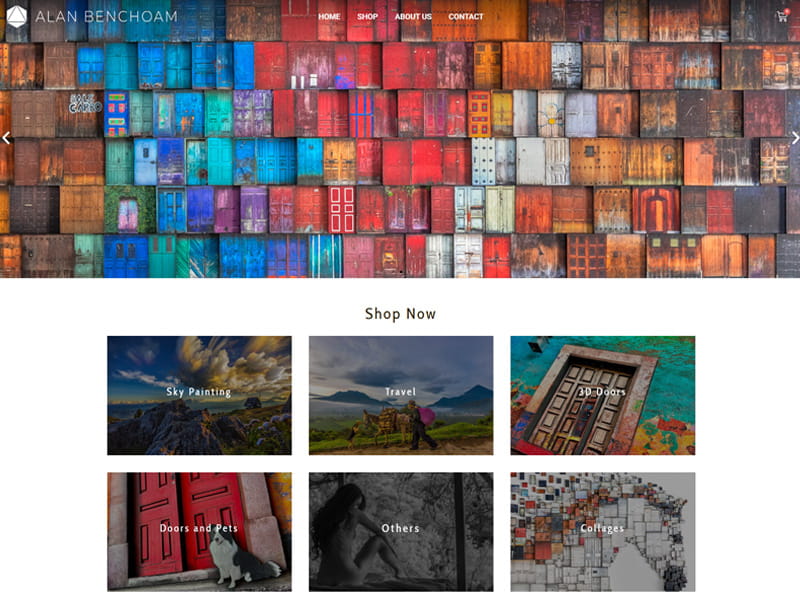Select the Collages label text

(x=603, y=529)
